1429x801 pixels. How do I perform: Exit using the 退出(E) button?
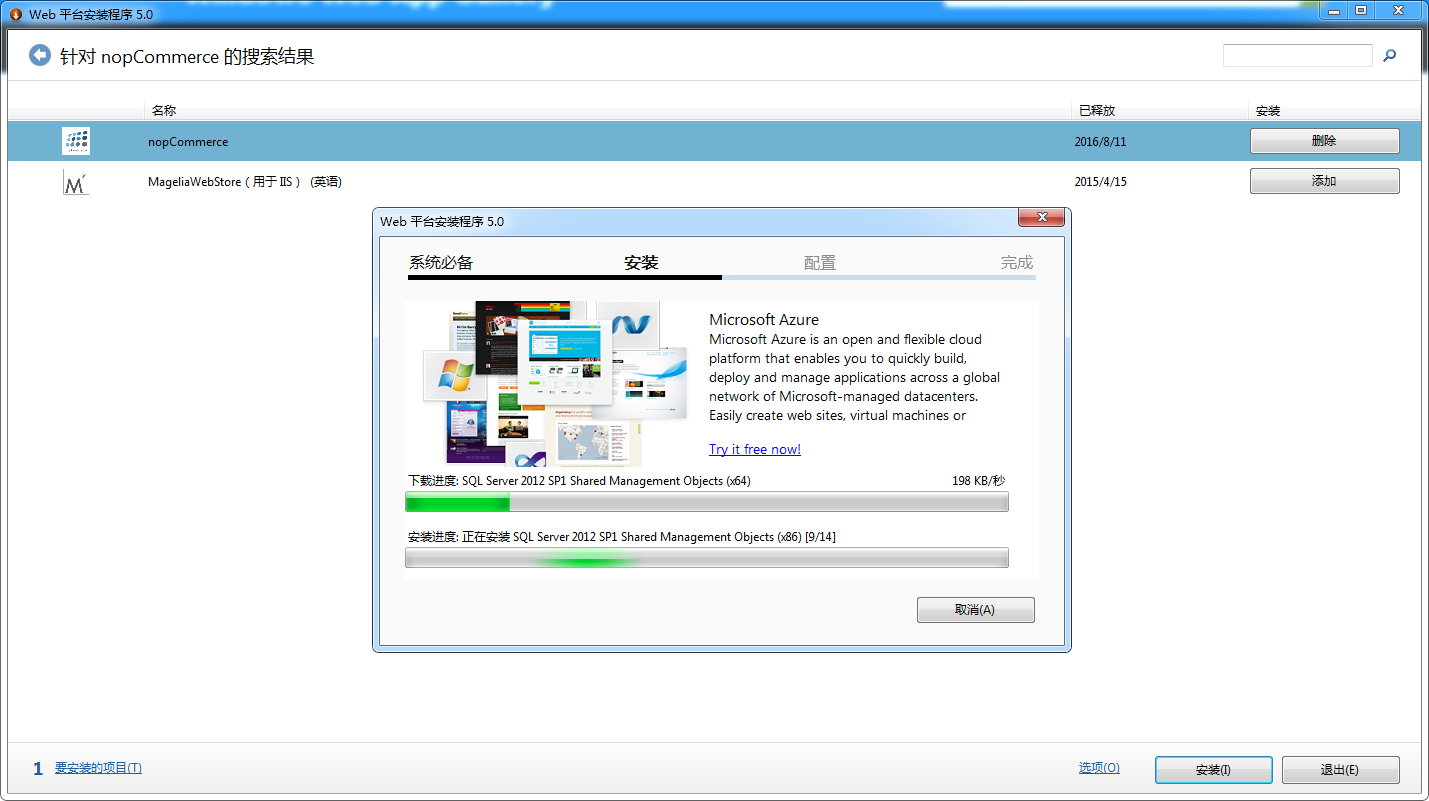point(1340,770)
